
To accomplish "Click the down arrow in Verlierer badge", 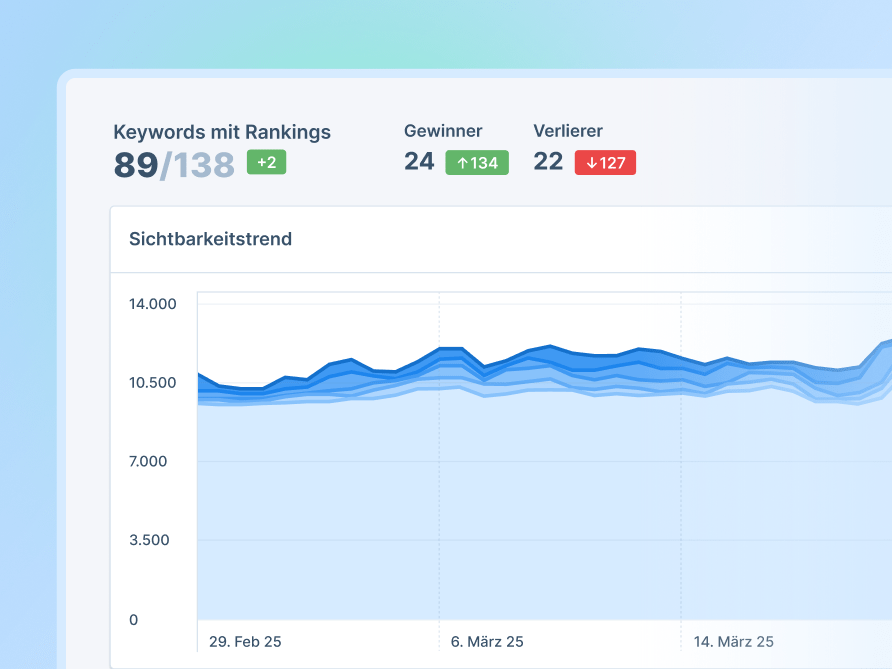I will point(592,163).
